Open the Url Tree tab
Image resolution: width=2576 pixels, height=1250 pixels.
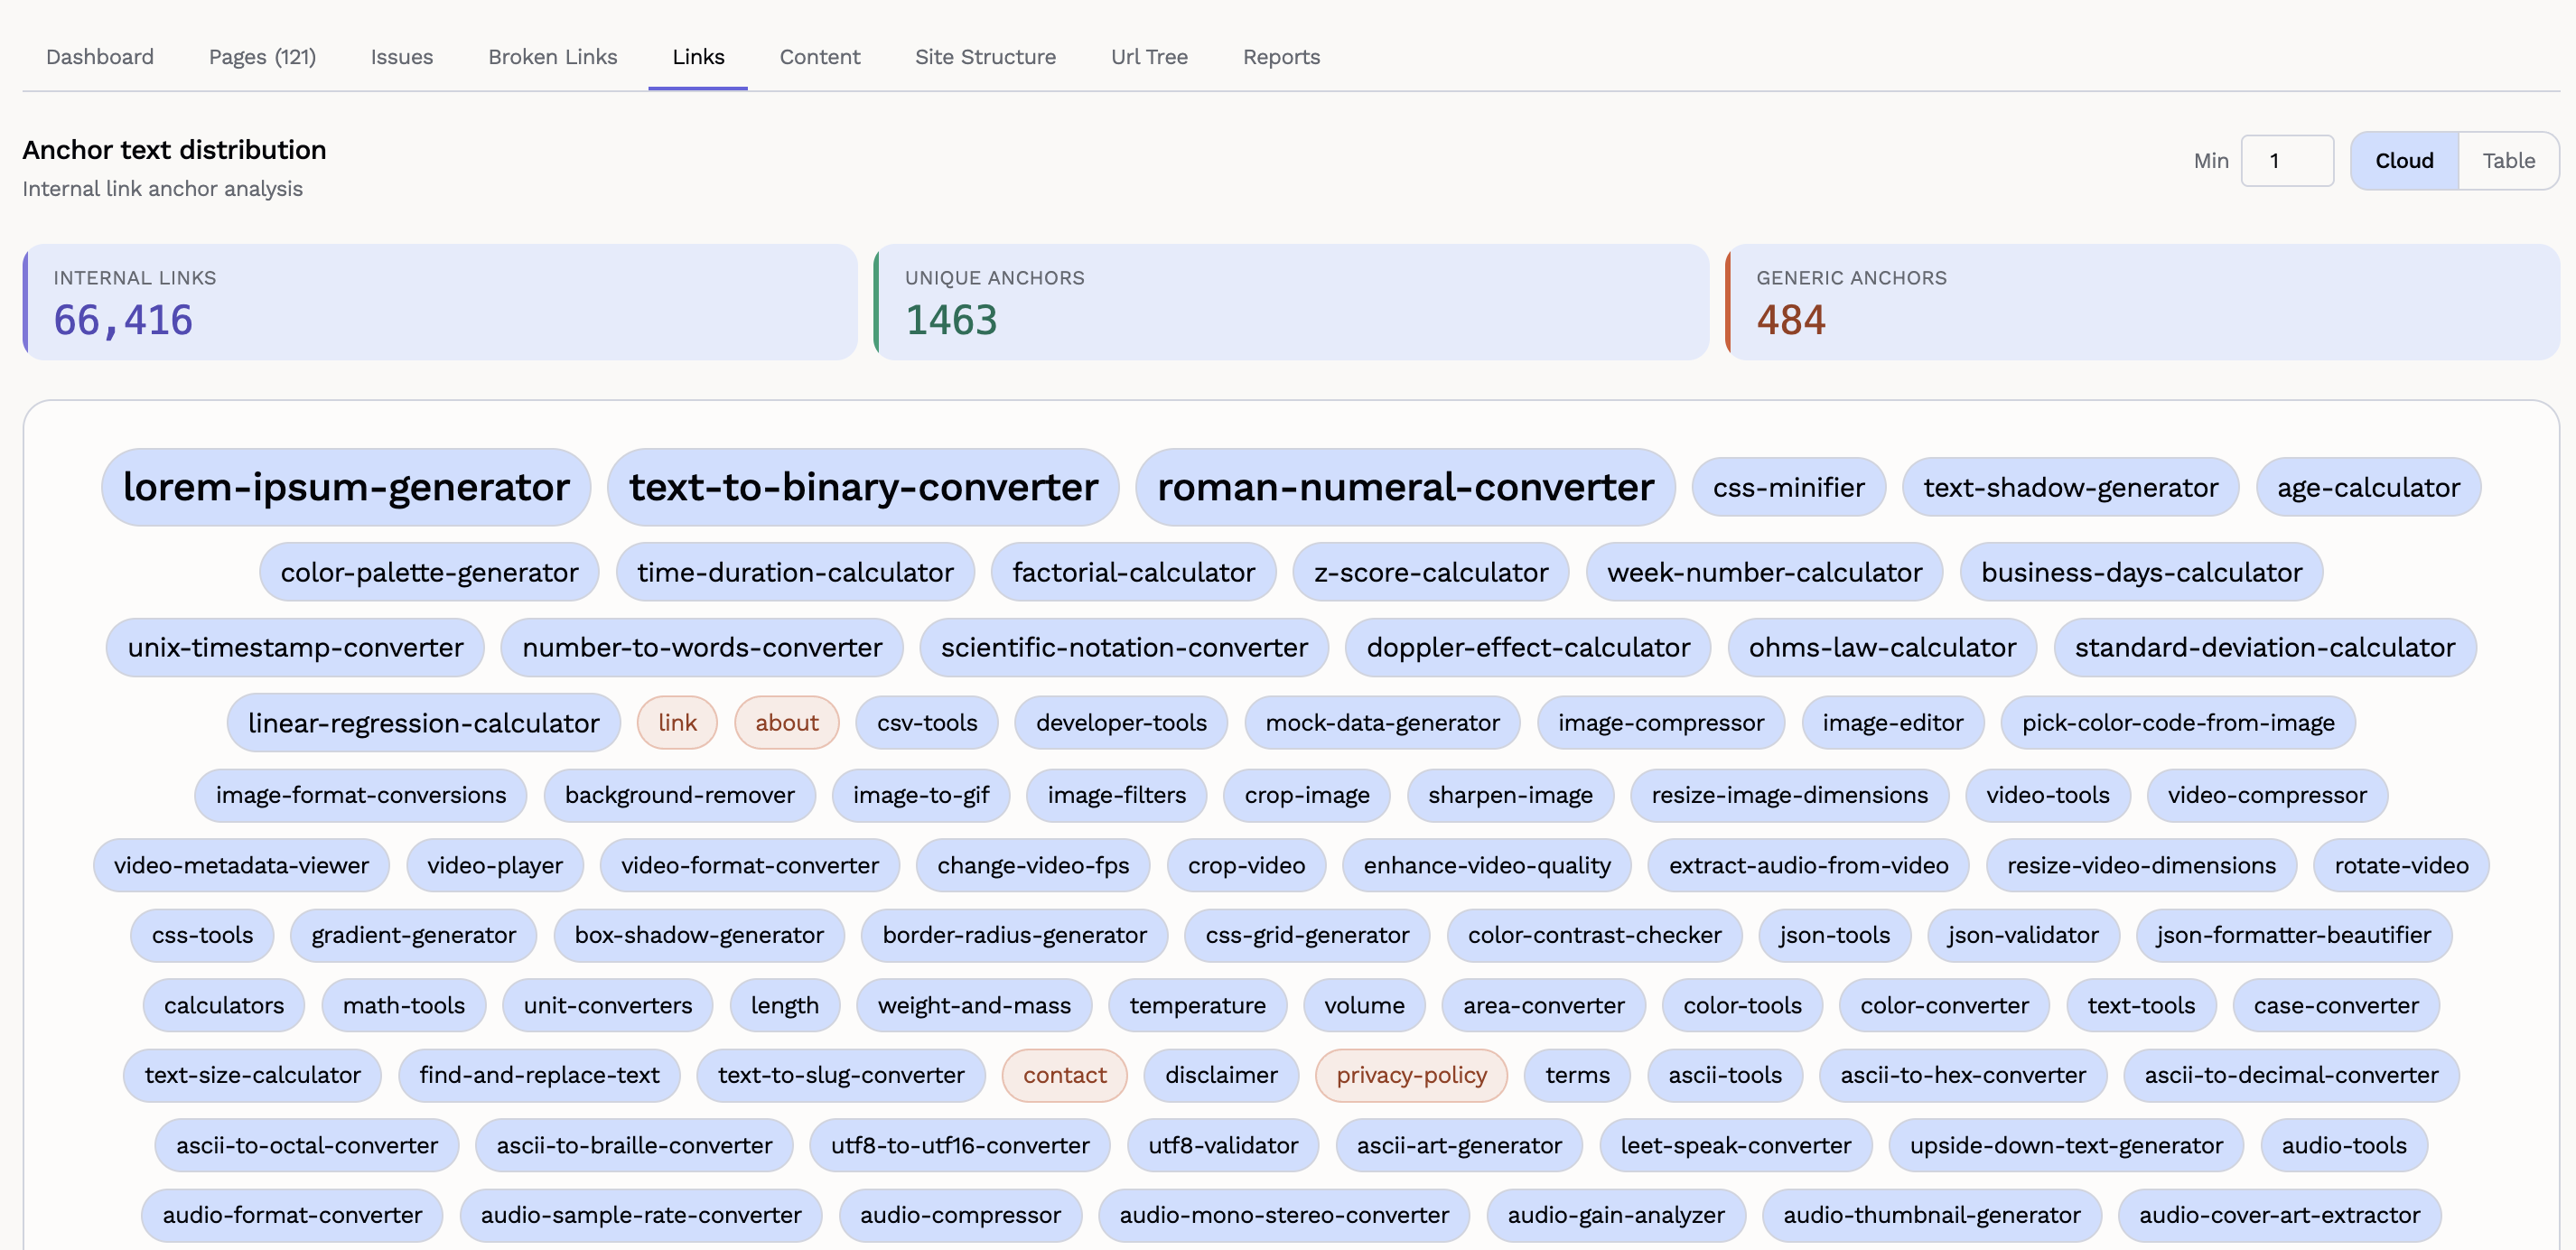(x=1149, y=57)
